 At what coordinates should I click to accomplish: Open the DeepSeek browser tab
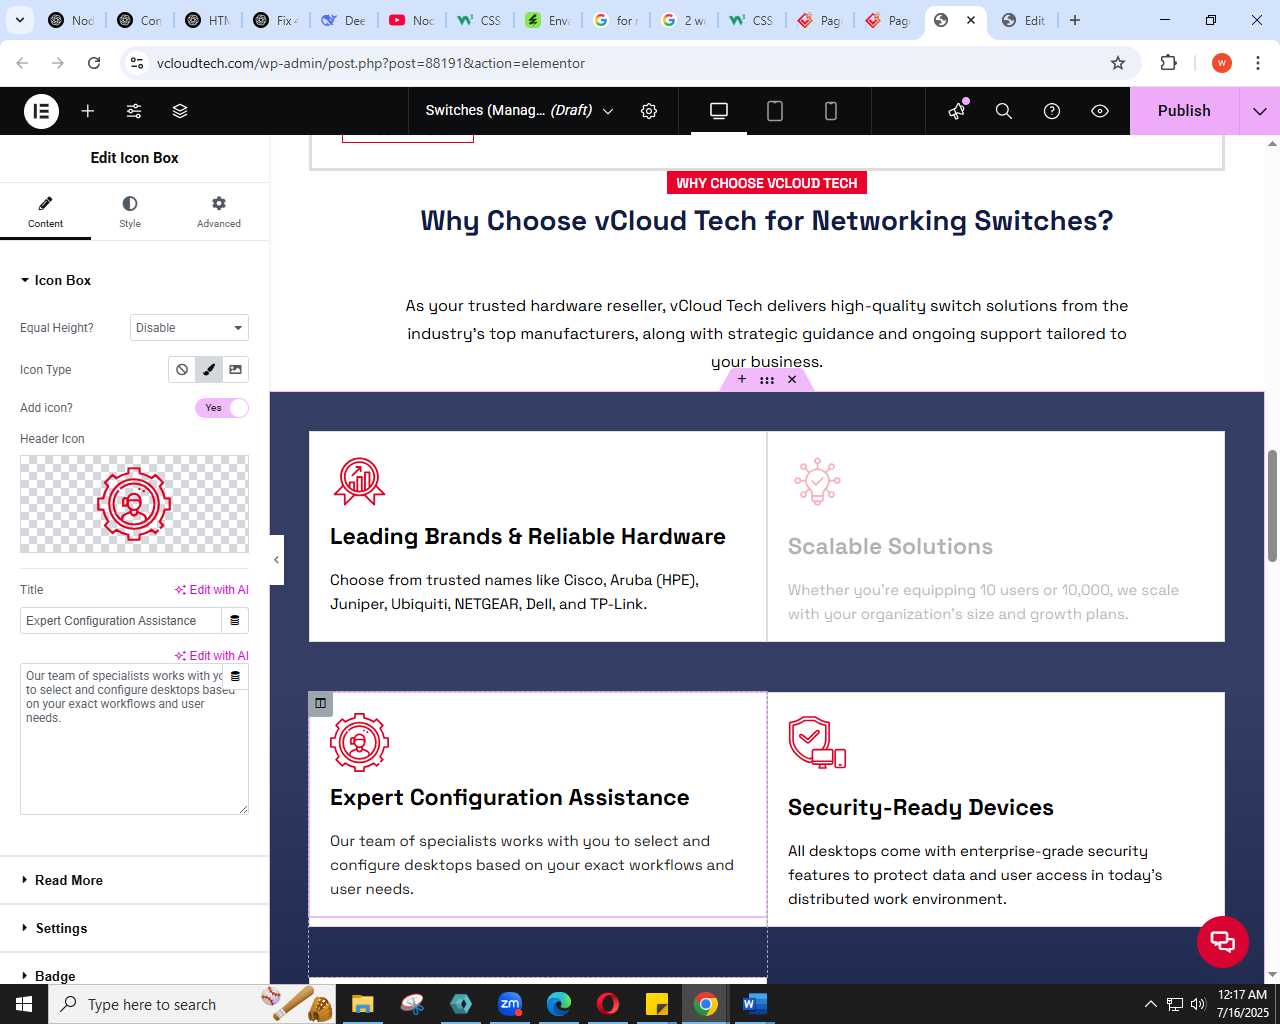click(x=344, y=20)
